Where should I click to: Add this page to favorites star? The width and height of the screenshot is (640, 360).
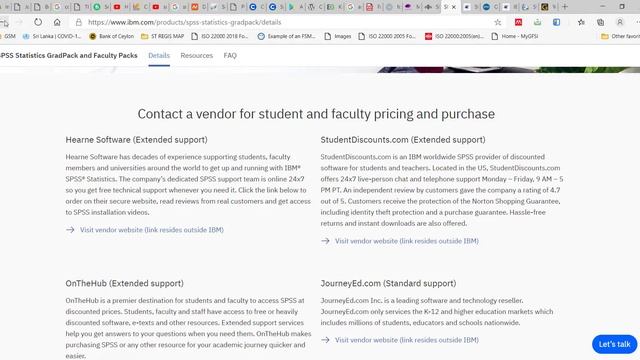[498, 22]
